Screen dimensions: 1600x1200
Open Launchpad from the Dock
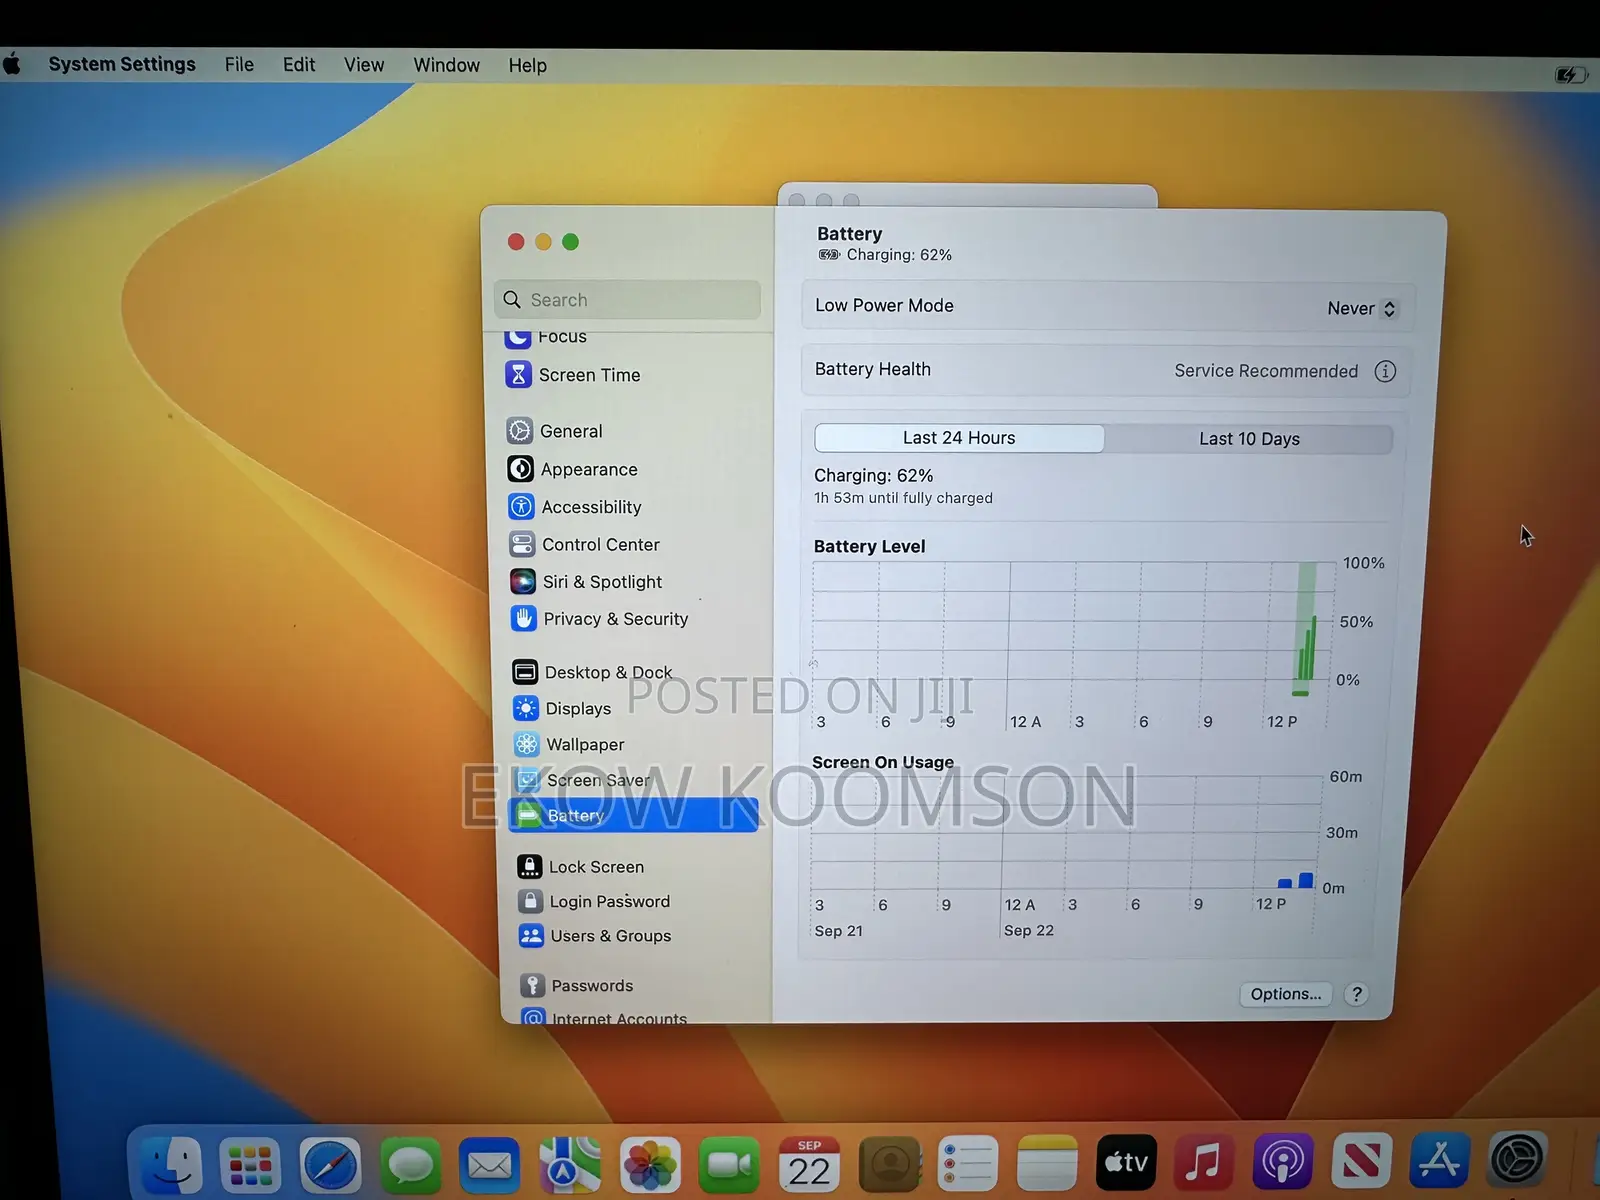tap(250, 1165)
